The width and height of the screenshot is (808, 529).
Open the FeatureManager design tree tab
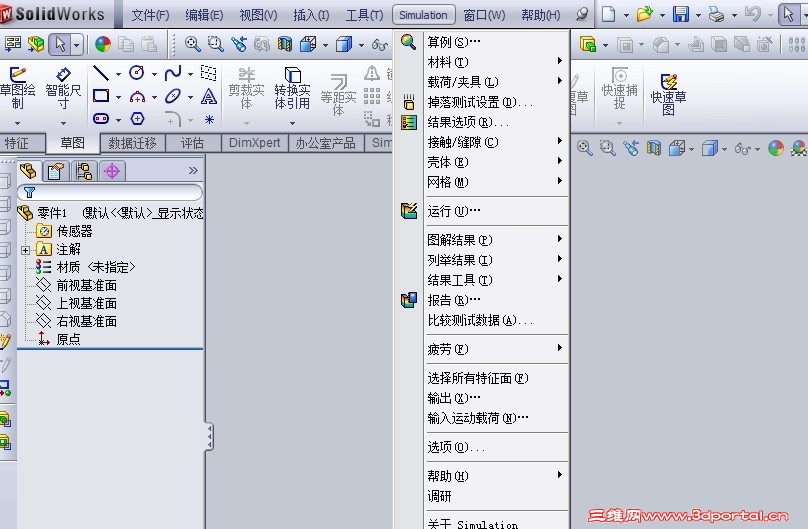coord(28,170)
